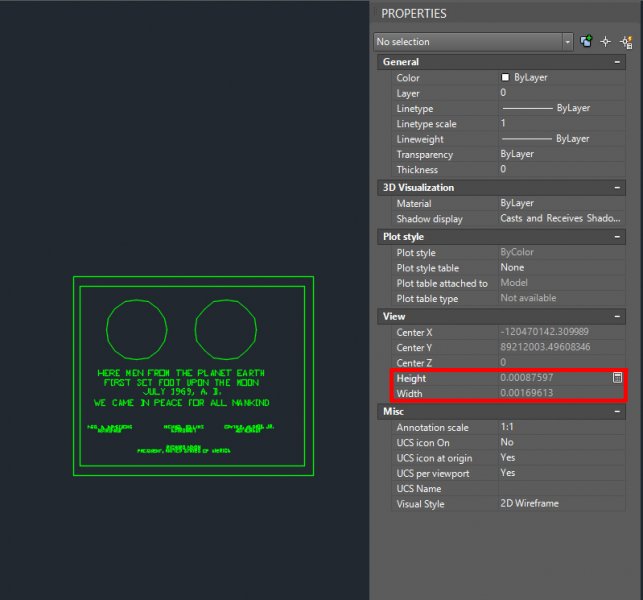
Task: Click the Plot style table None value
Action: click(x=562, y=267)
